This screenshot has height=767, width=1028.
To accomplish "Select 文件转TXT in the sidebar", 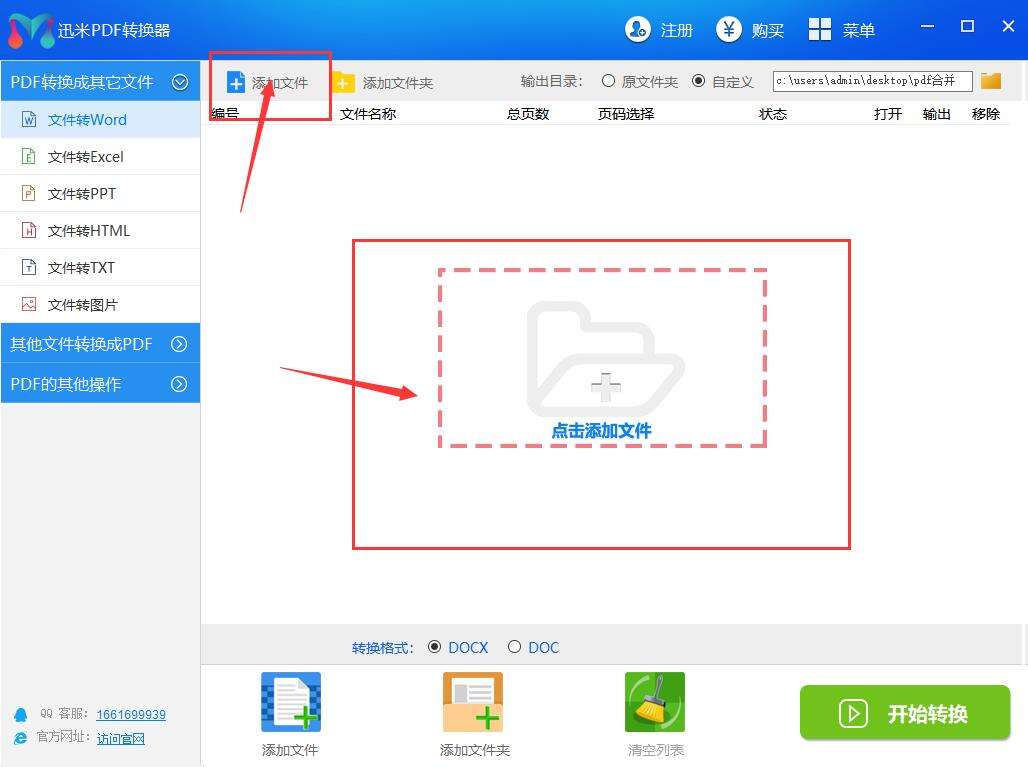I will click(100, 267).
